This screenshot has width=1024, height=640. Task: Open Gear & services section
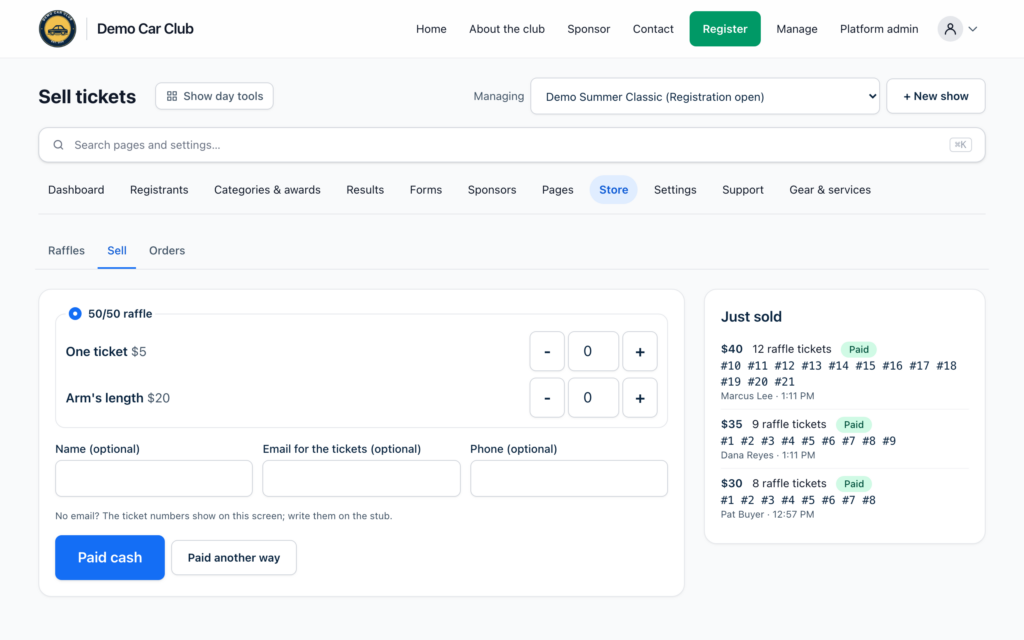click(x=830, y=190)
